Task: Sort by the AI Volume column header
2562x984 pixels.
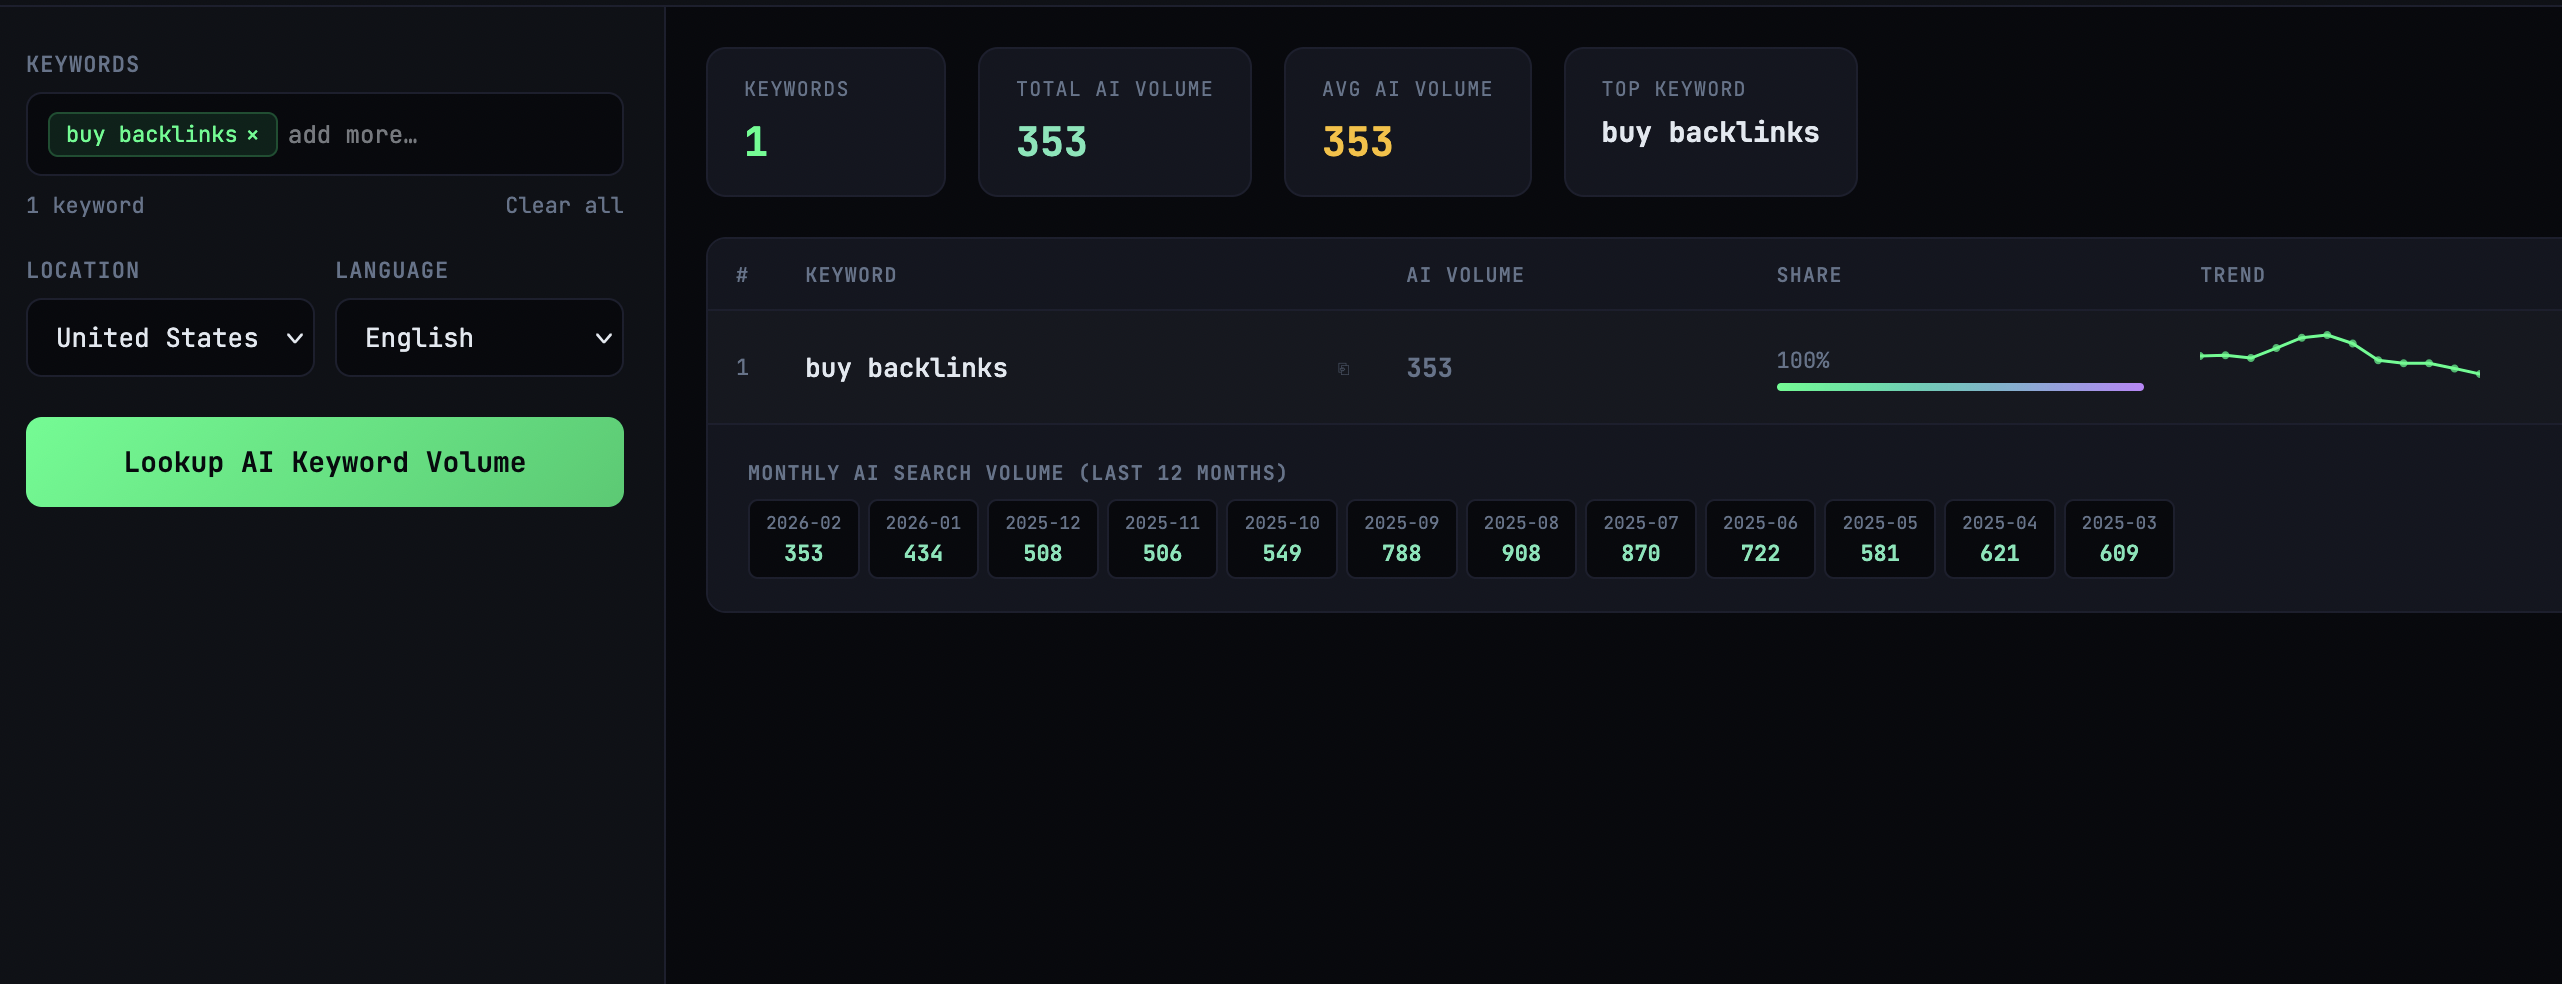Action: tap(1464, 275)
